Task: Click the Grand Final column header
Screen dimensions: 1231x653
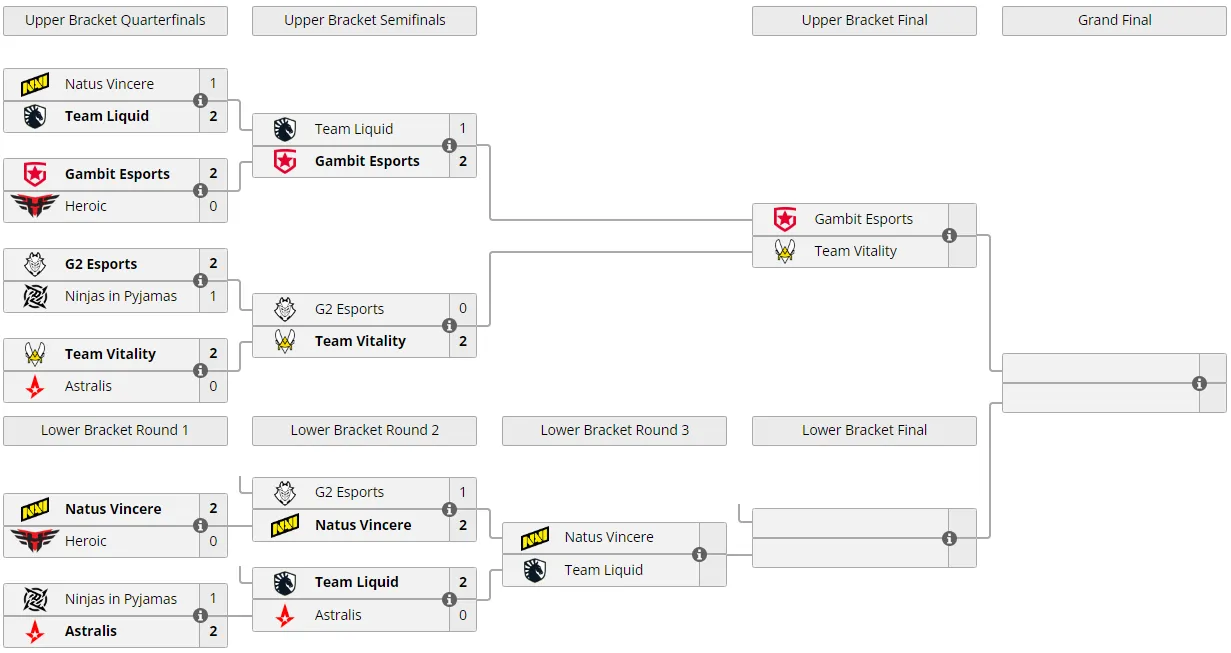Action: coord(1114,20)
